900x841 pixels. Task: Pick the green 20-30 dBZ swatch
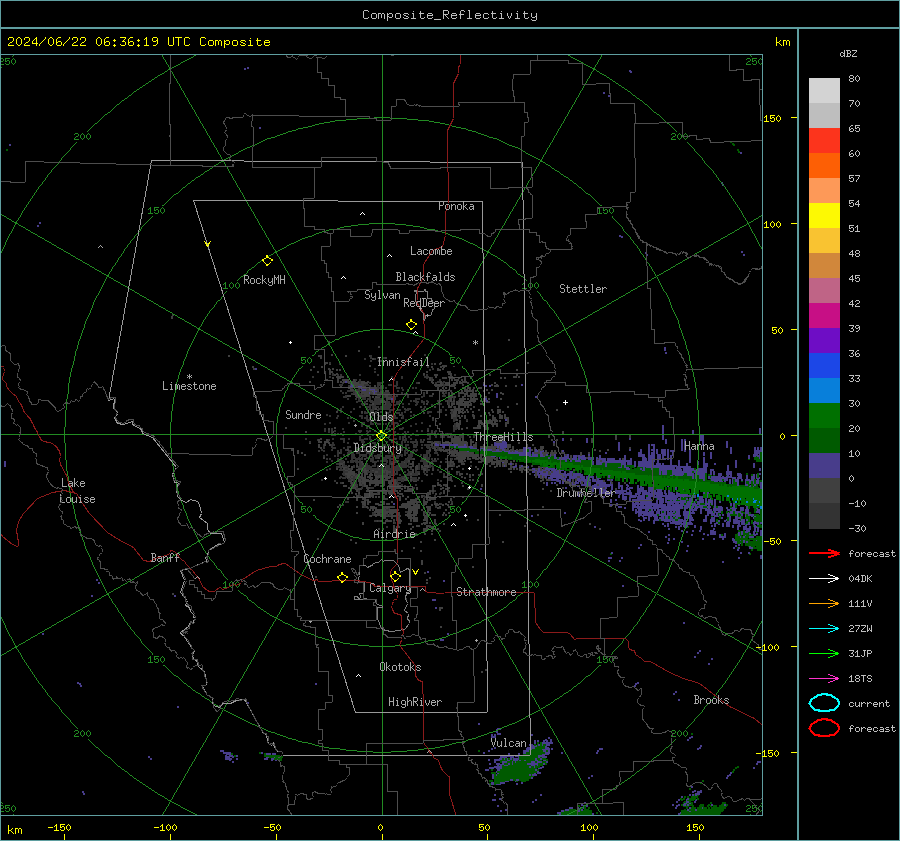[x=824, y=415]
